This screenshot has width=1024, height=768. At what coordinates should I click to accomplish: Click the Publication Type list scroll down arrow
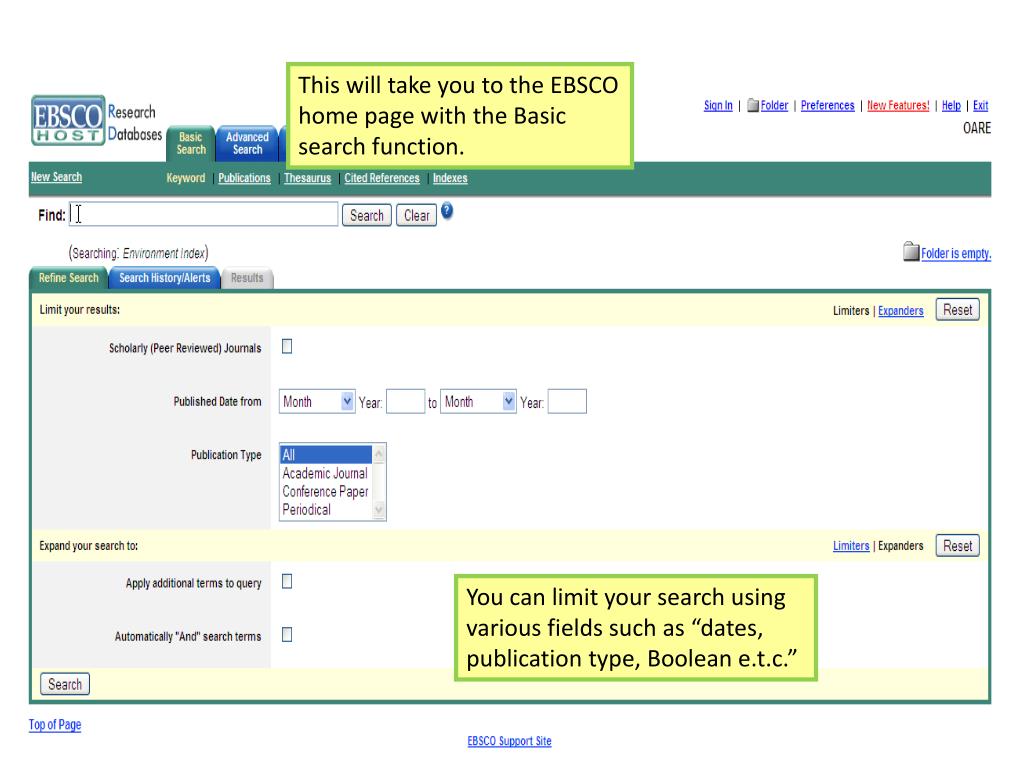[379, 511]
